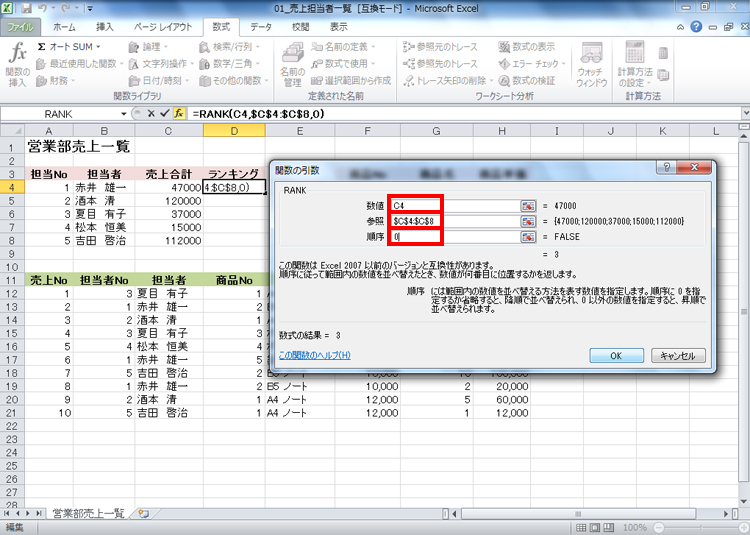Expand the formula bar

[x=745, y=114]
